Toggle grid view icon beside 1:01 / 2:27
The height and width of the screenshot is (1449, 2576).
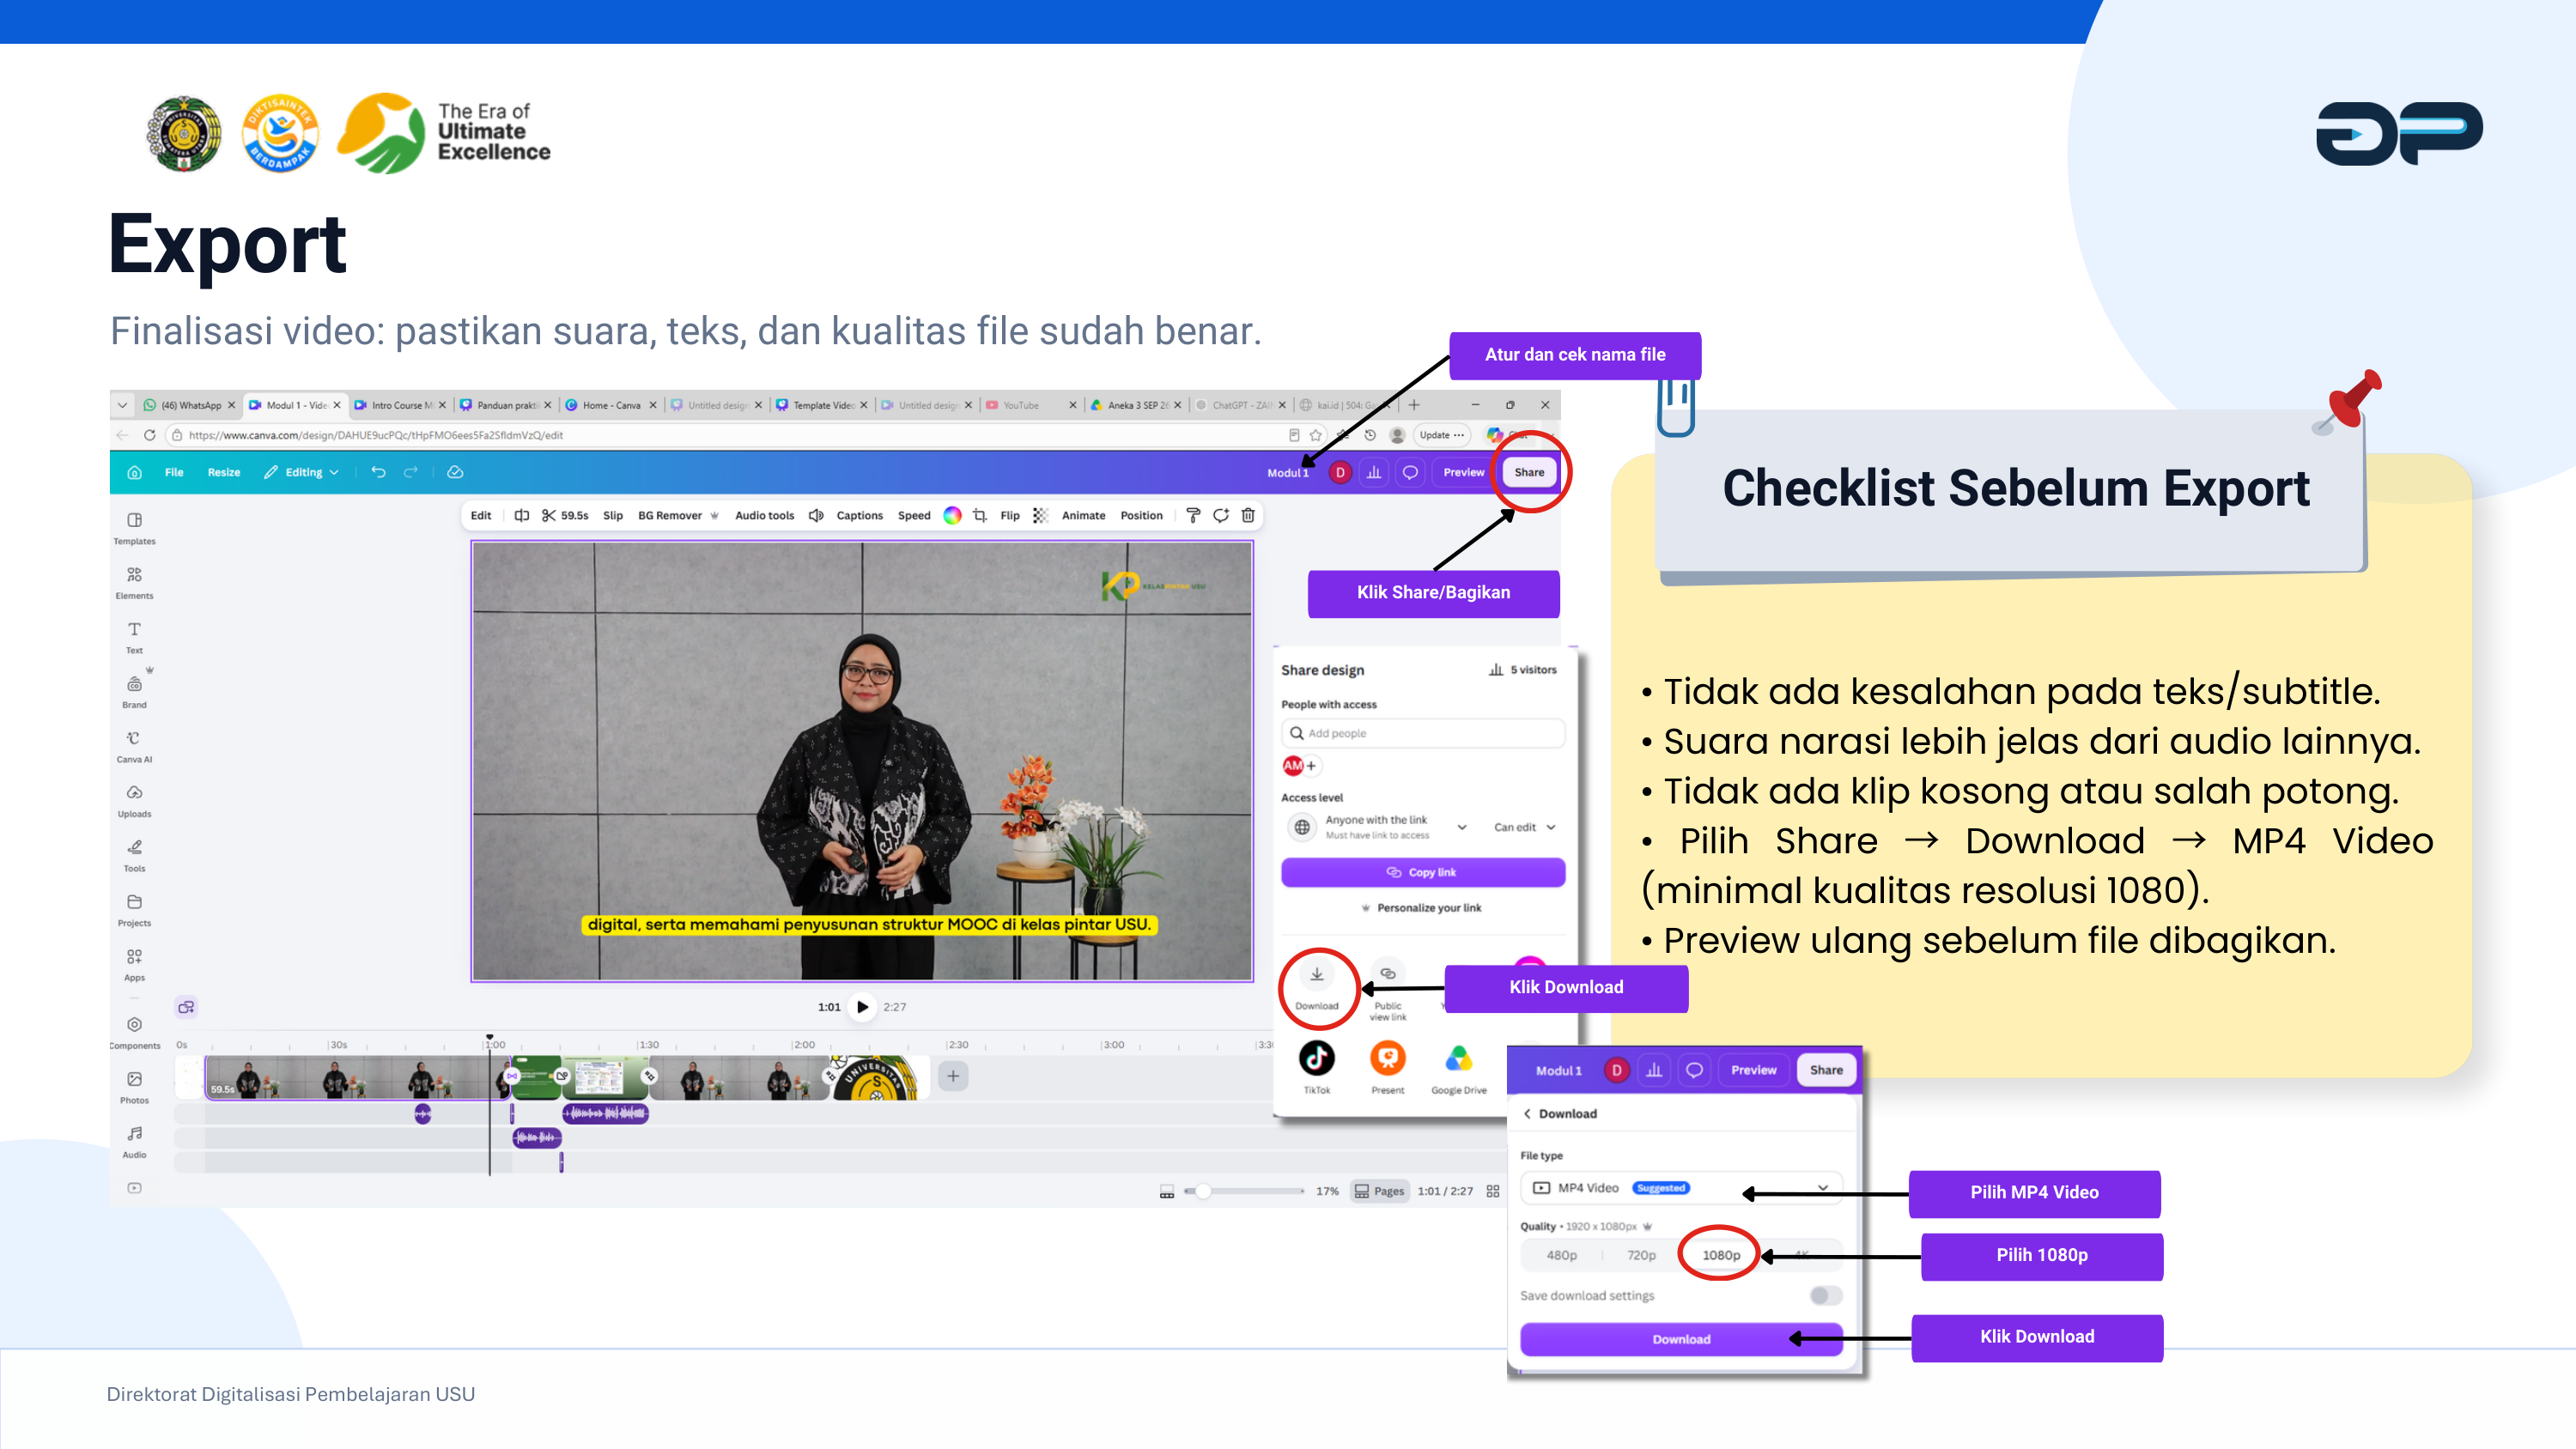click(x=1493, y=1191)
